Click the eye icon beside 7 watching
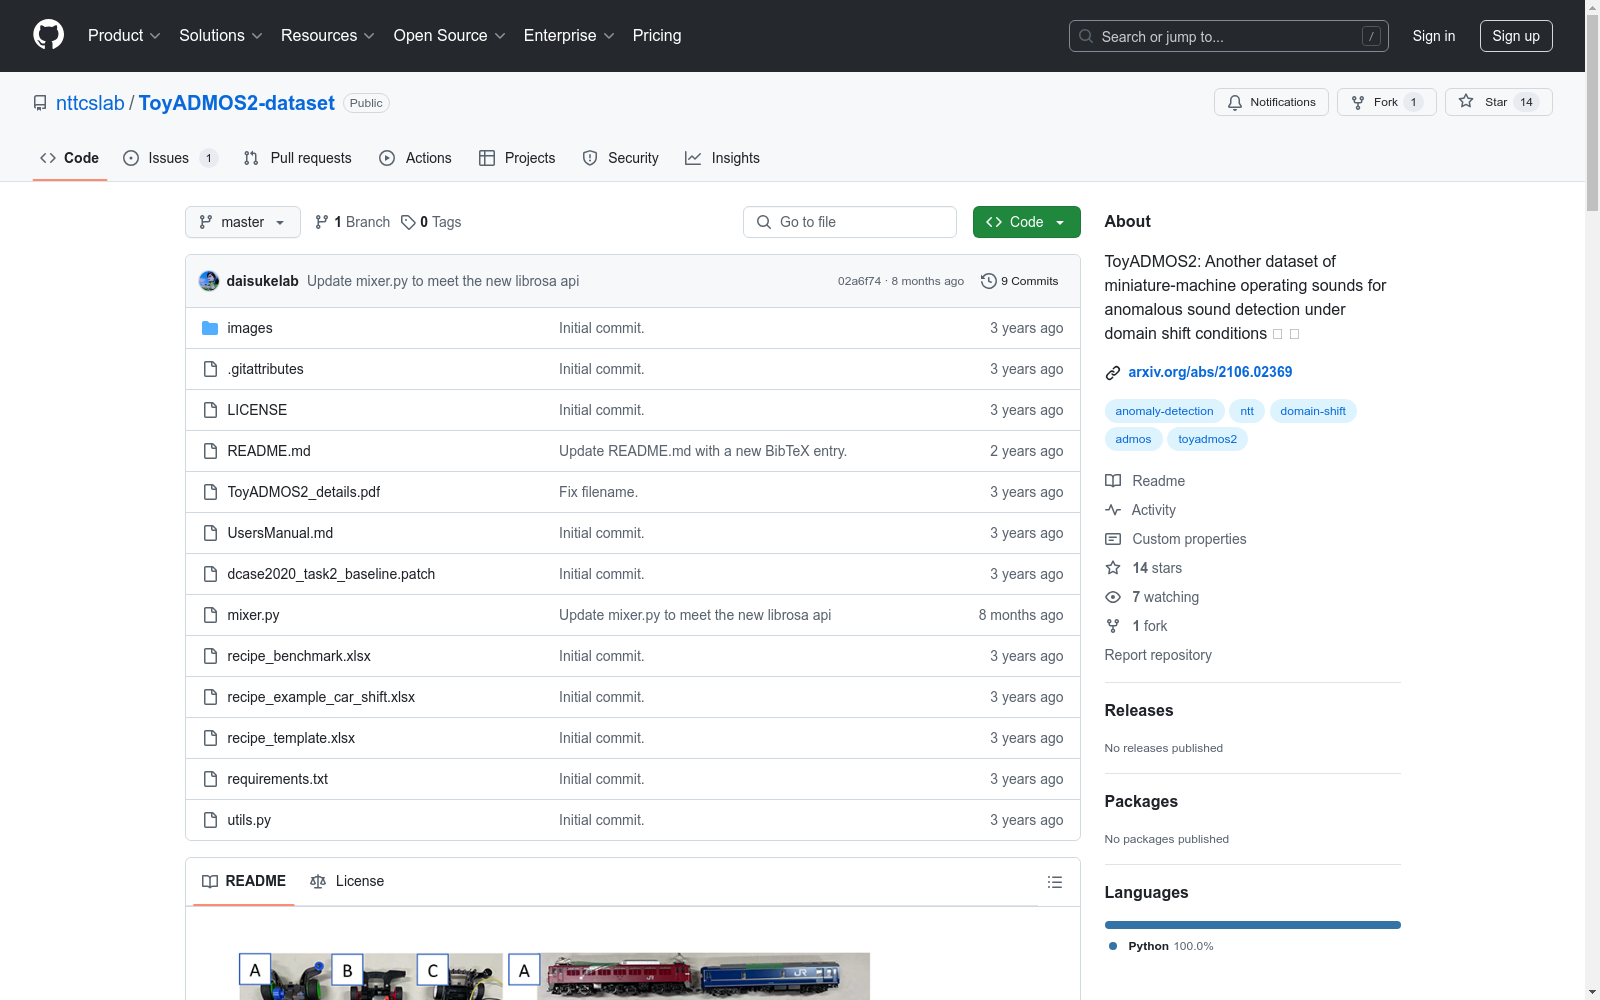This screenshot has width=1600, height=1000. [x=1113, y=597]
